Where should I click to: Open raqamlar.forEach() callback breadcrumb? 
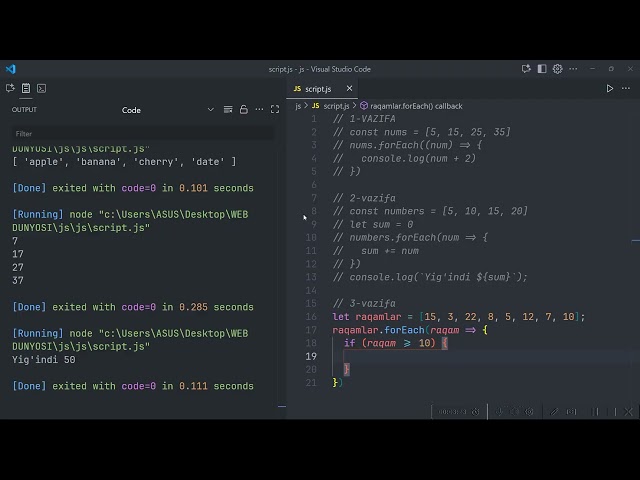tap(416, 106)
